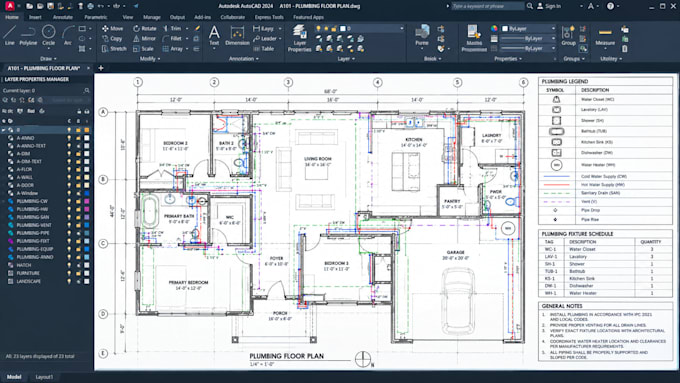Screen dimensions: 680x383
Task: Click the Leader annotation tool
Action: point(265,39)
